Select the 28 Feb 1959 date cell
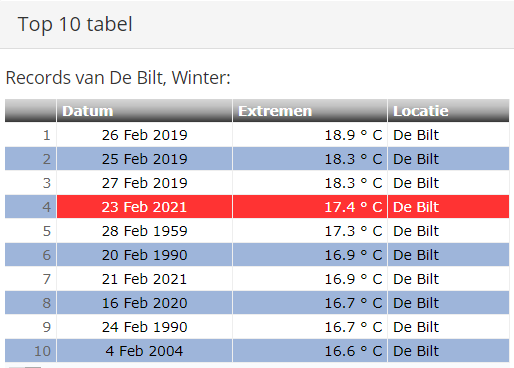Screen dimensions: 514x368 144,231
